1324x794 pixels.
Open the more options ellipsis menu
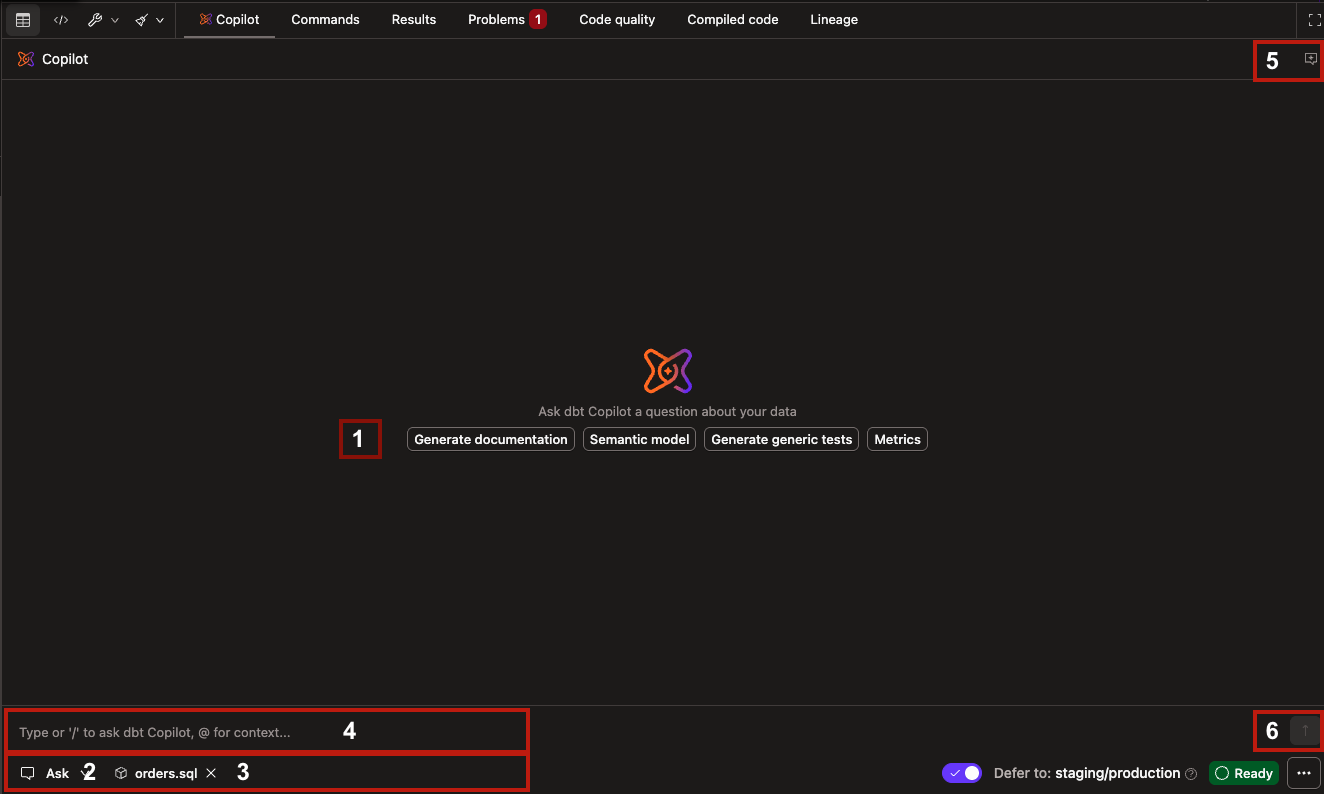1304,772
